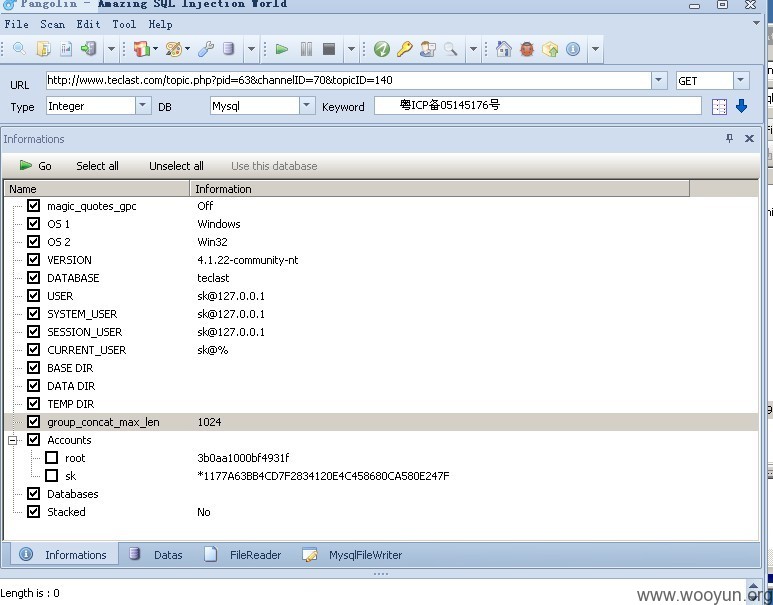This screenshot has height=605, width=773.
Task: Click into the Keyword input field
Action: (x=537, y=106)
